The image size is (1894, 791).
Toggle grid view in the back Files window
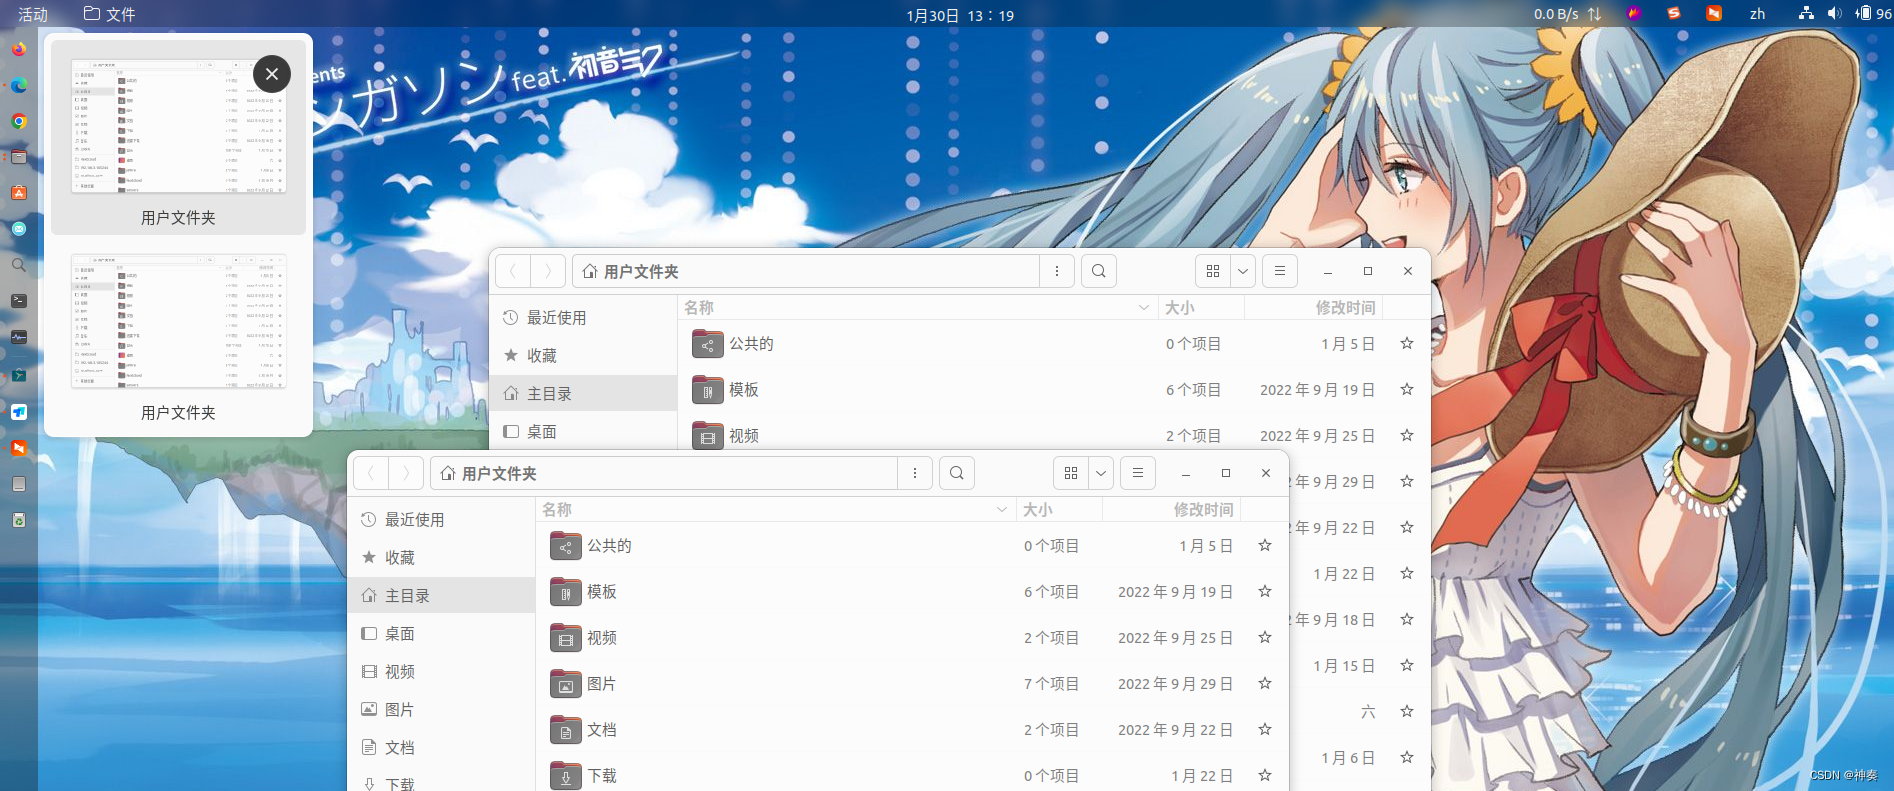click(1213, 271)
